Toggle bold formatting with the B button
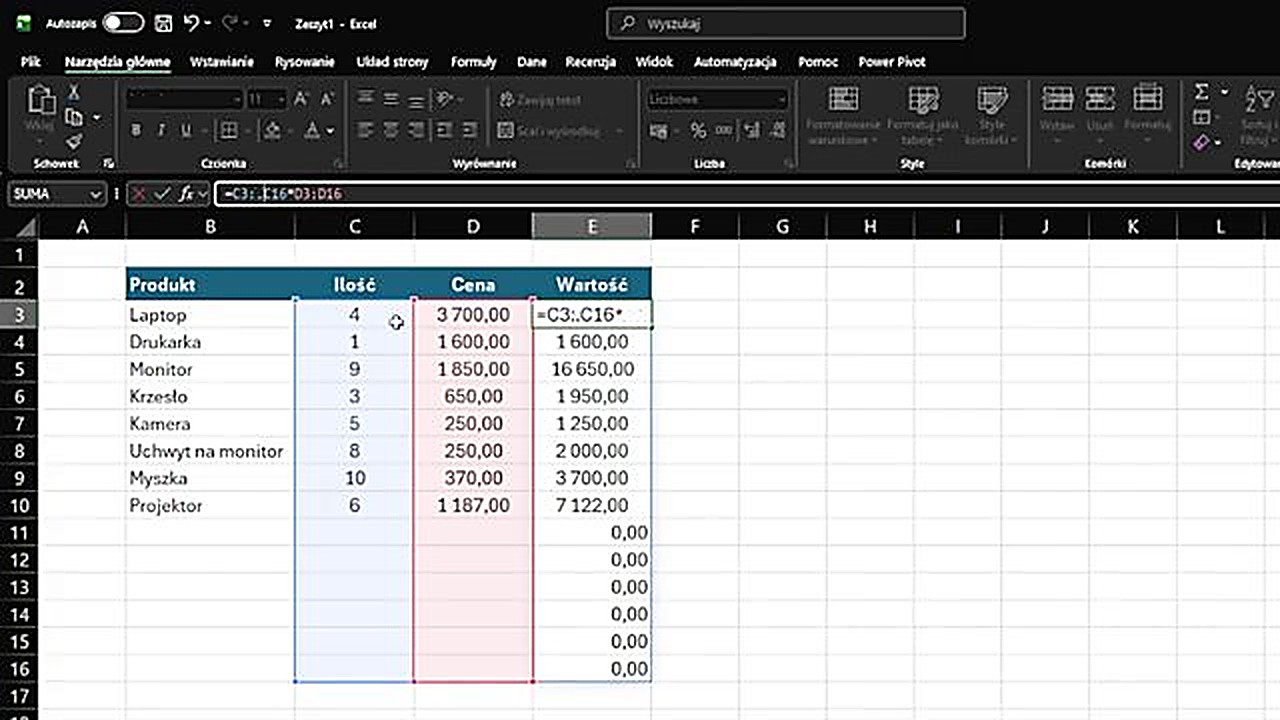 (136, 131)
